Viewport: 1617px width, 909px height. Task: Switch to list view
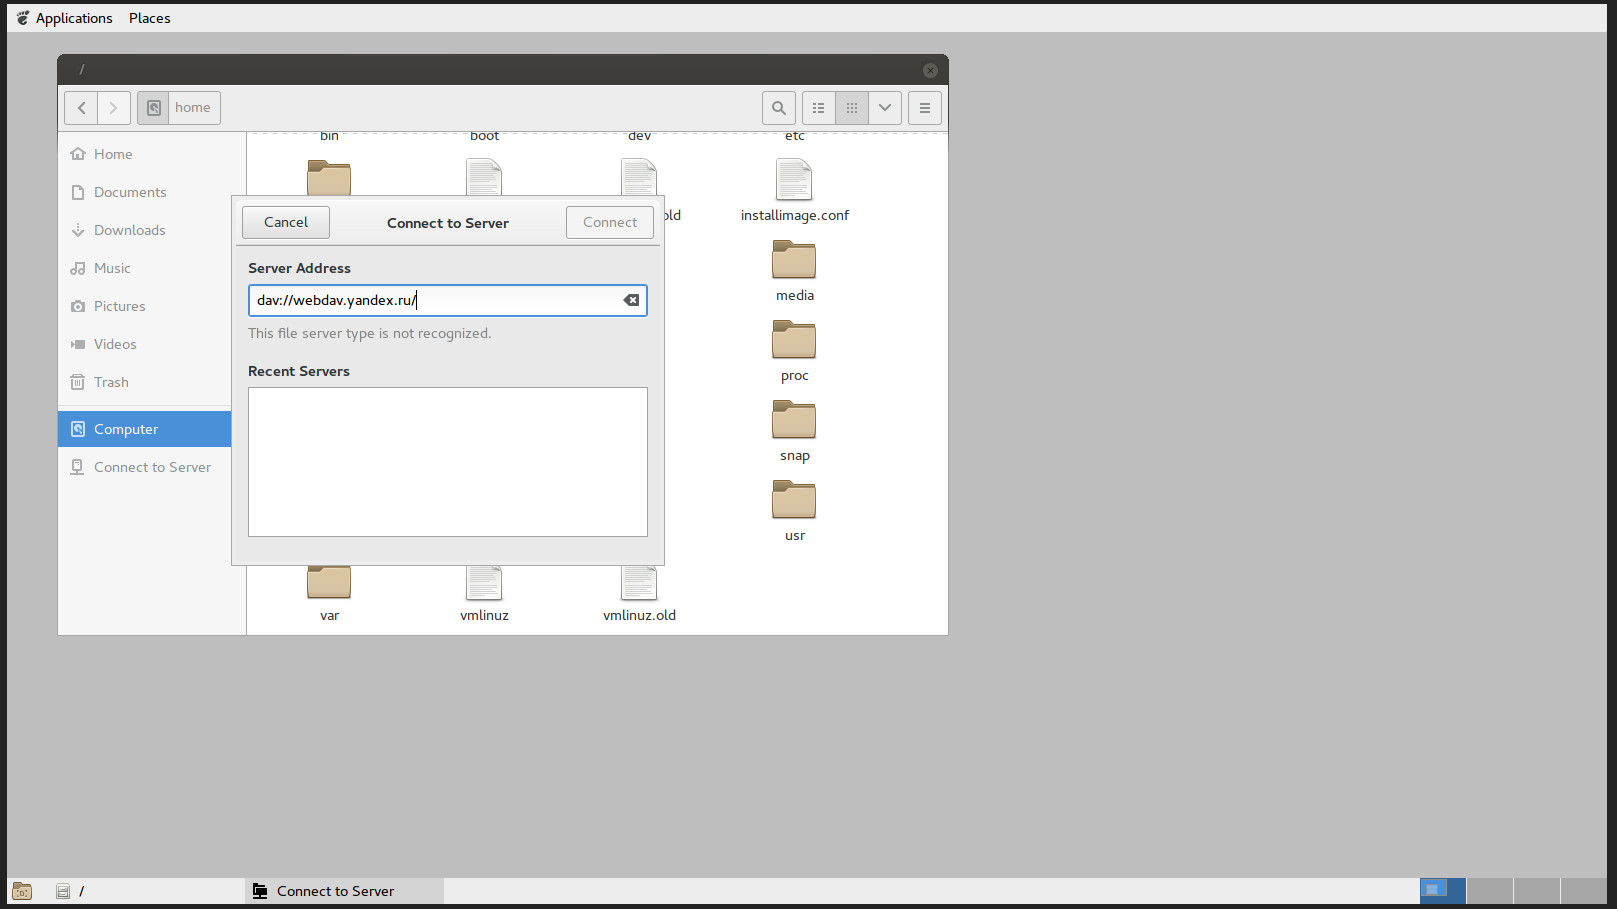(x=819, y=108)
